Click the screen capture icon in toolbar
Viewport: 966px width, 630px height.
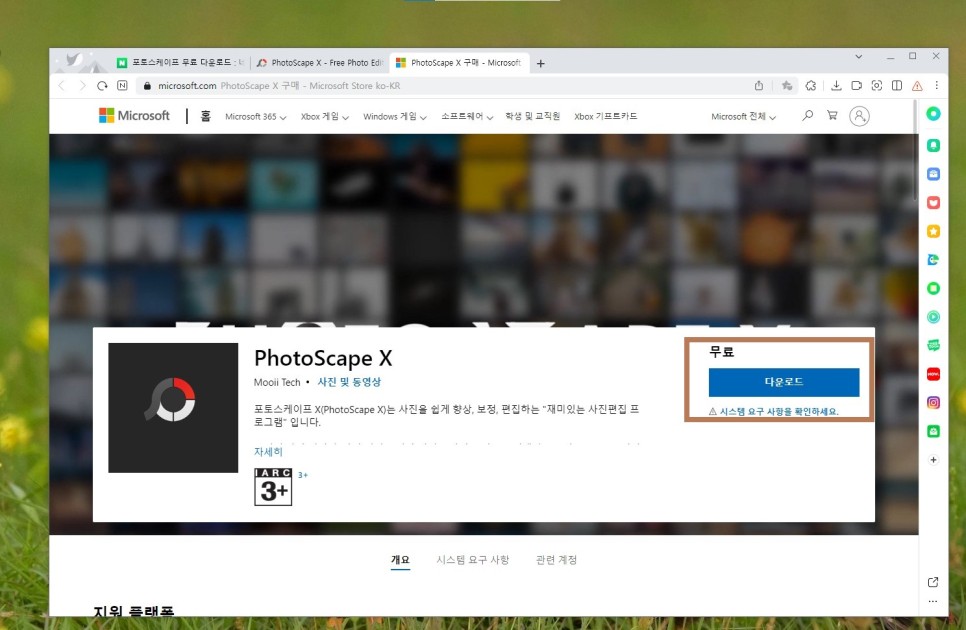(877, 86)
